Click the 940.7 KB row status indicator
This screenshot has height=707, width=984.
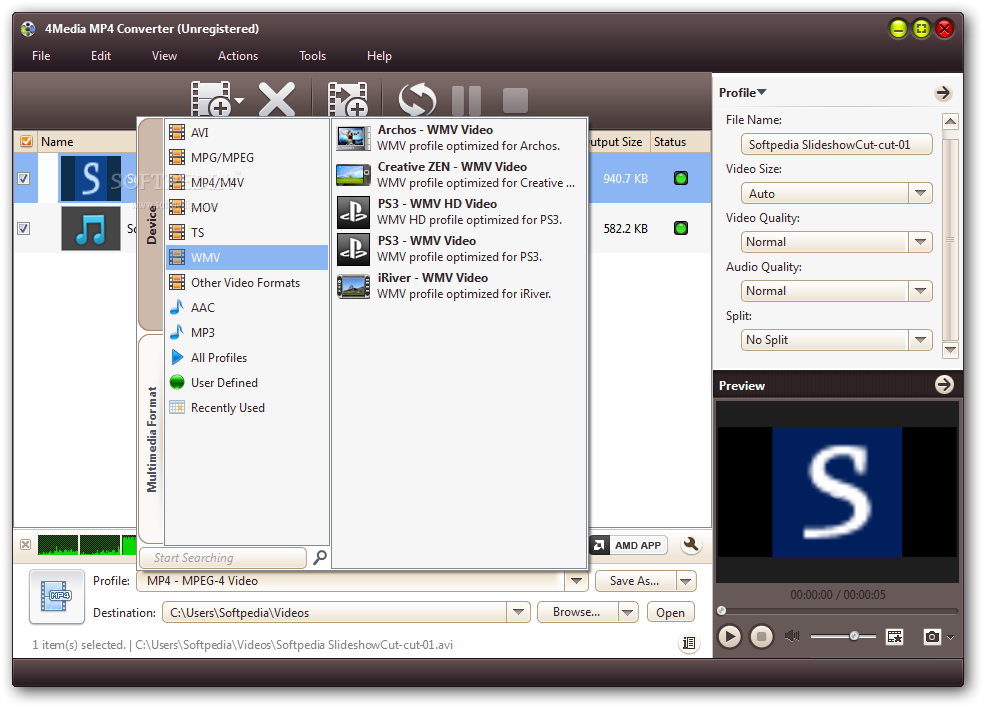click(x=681, y=178)
